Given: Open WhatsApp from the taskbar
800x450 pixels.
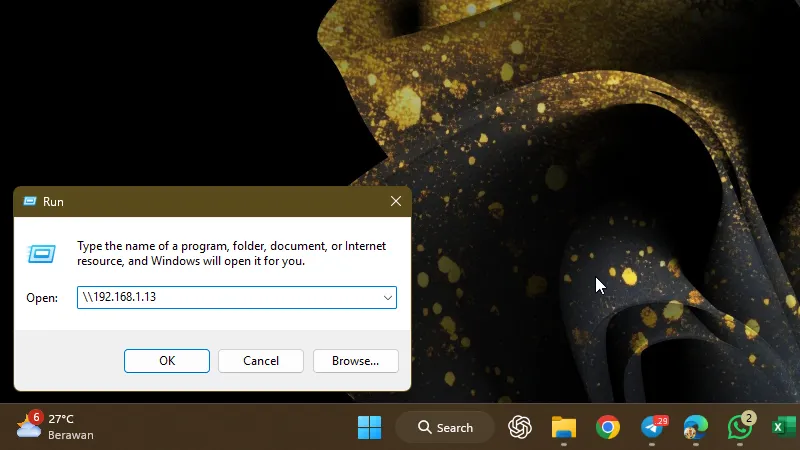Looking at the screenshot, I should pos(740,427).
